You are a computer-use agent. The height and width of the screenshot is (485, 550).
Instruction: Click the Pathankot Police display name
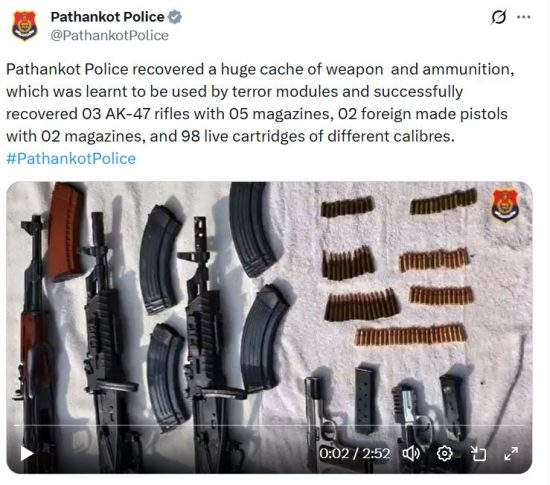click(107, 17)
